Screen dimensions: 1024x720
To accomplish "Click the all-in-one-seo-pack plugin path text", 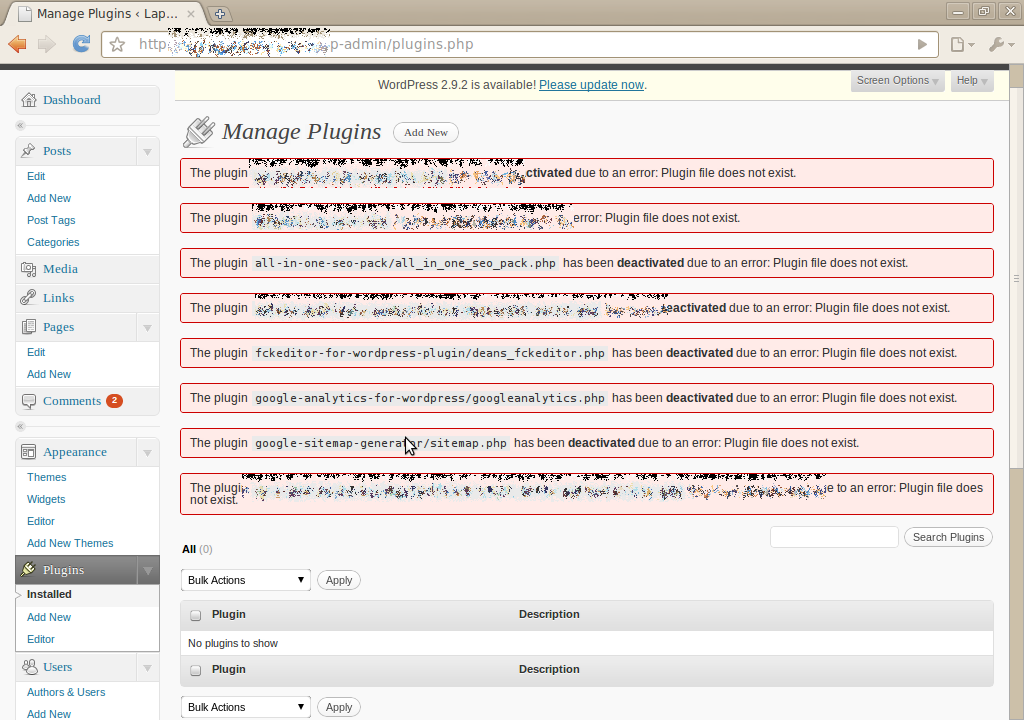I will tap(405, 263).
